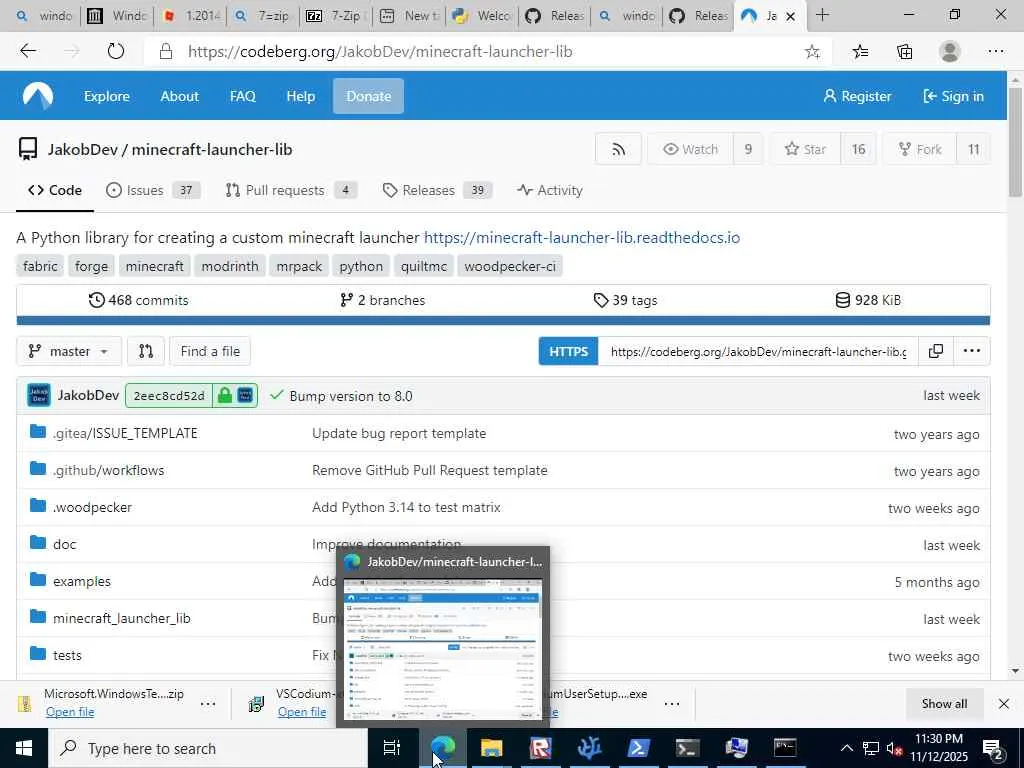Open a new browser tab with plus
This screenshot has width=1024, height=768.
822,15
